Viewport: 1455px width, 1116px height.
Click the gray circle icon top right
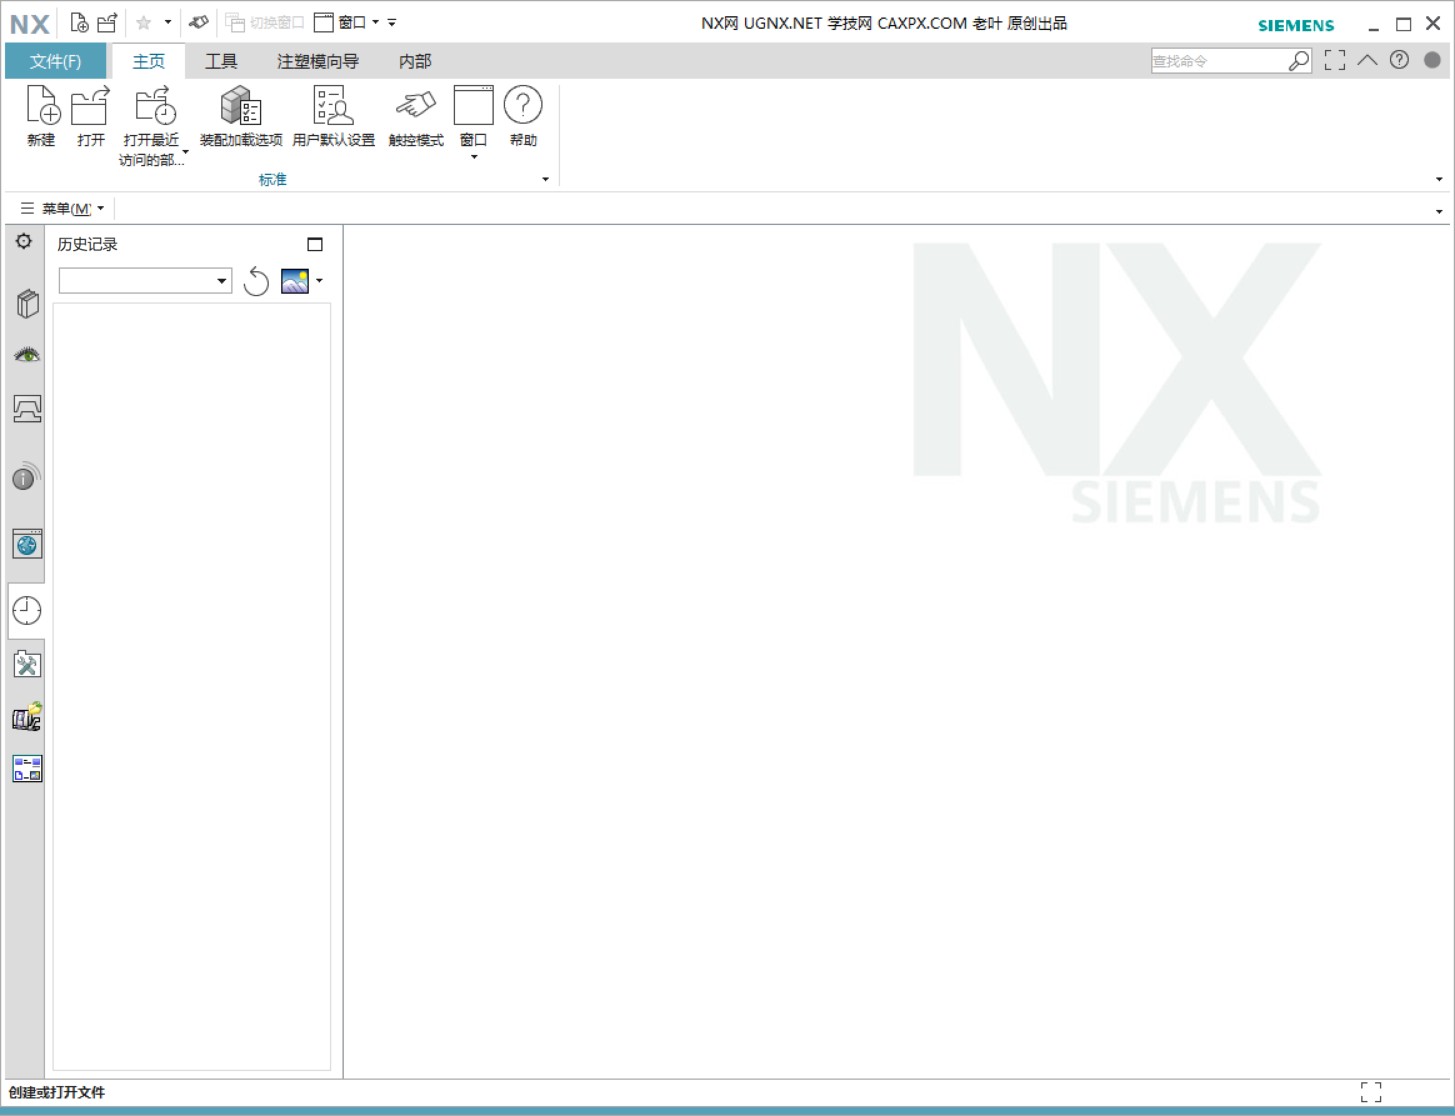tap(1432, 60)
